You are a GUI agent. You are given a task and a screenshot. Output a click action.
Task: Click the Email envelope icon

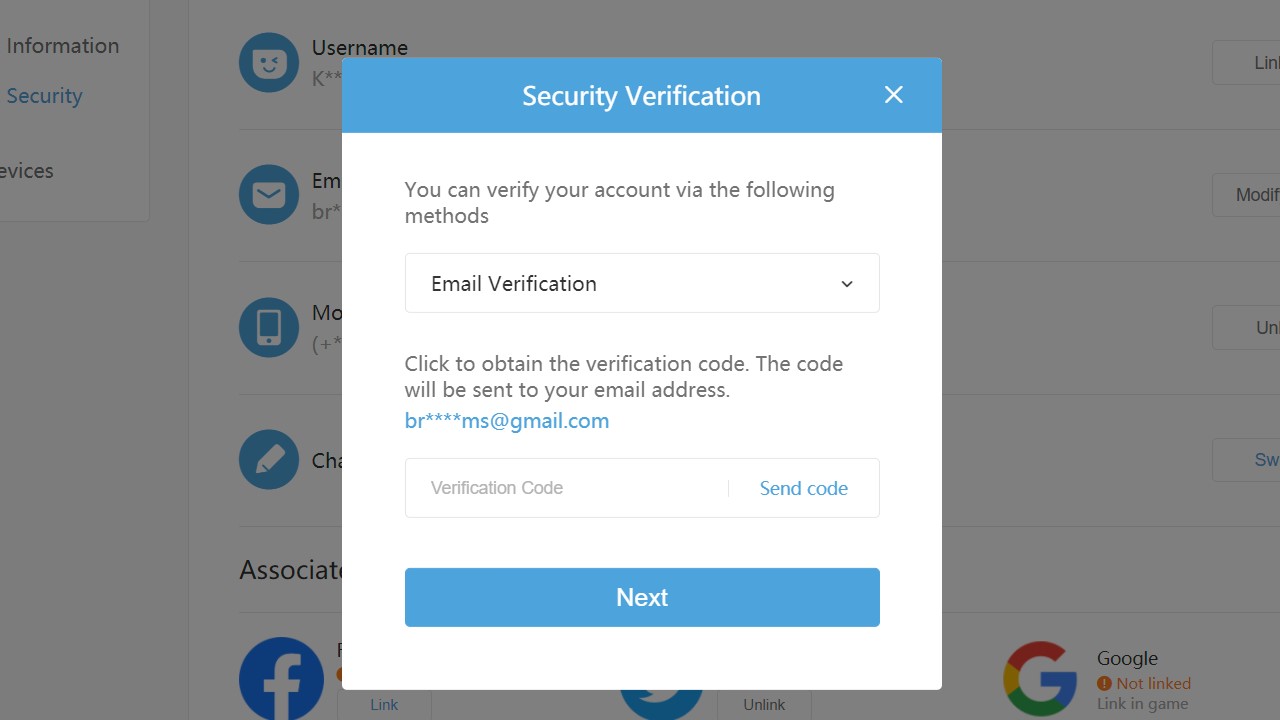[x=269, y=194]
